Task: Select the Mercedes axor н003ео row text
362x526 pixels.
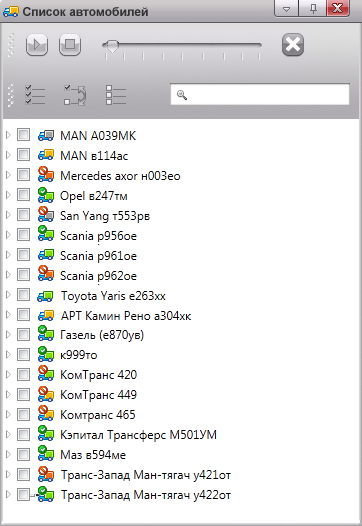Action: 120,176
